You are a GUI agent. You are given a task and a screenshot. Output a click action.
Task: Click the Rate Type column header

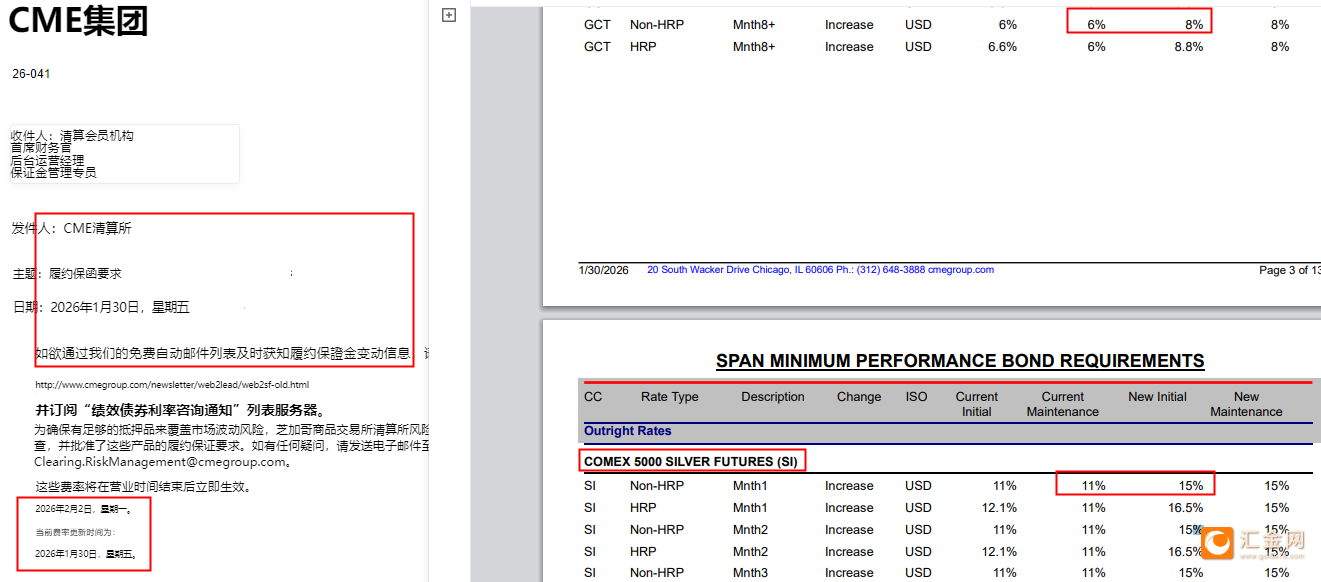670,397
